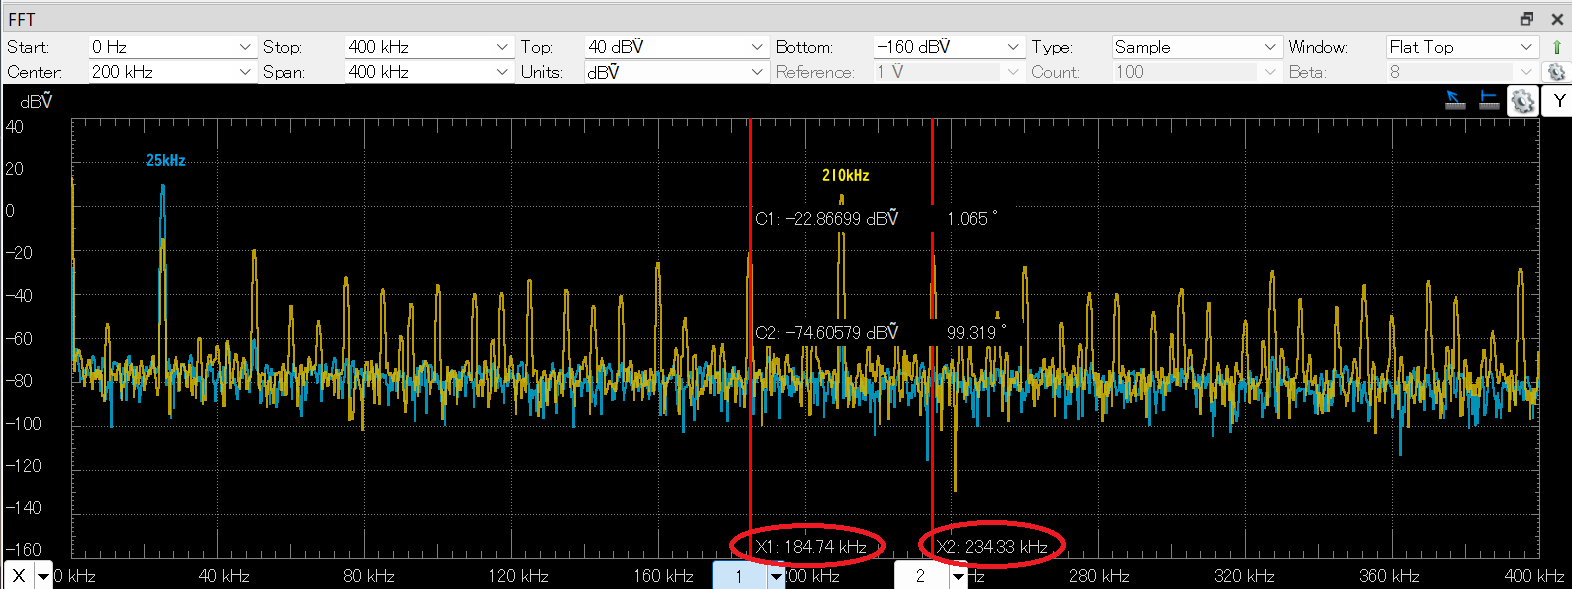Open the Type dropdown set to Sample
The image size is (1572, 589).
1269,47
